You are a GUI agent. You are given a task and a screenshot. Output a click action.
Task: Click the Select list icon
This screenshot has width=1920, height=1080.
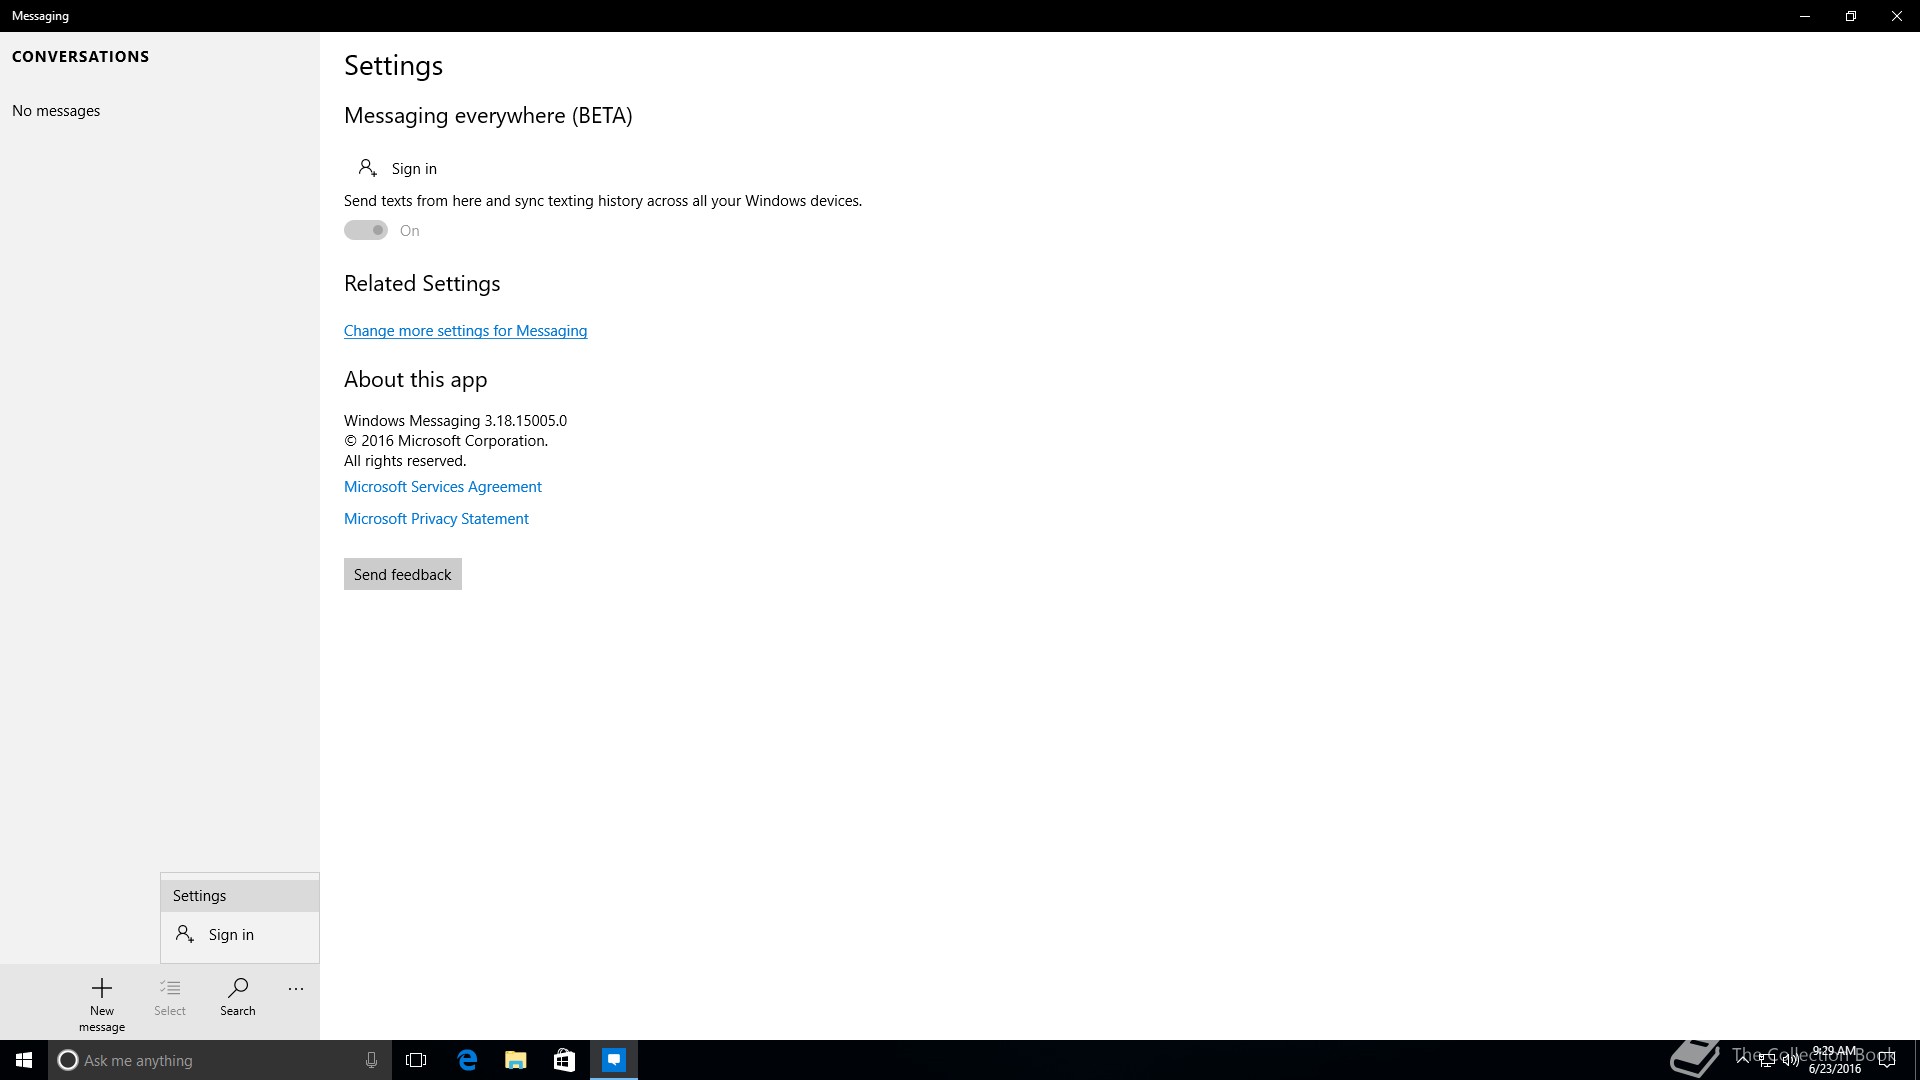point(170,988)
